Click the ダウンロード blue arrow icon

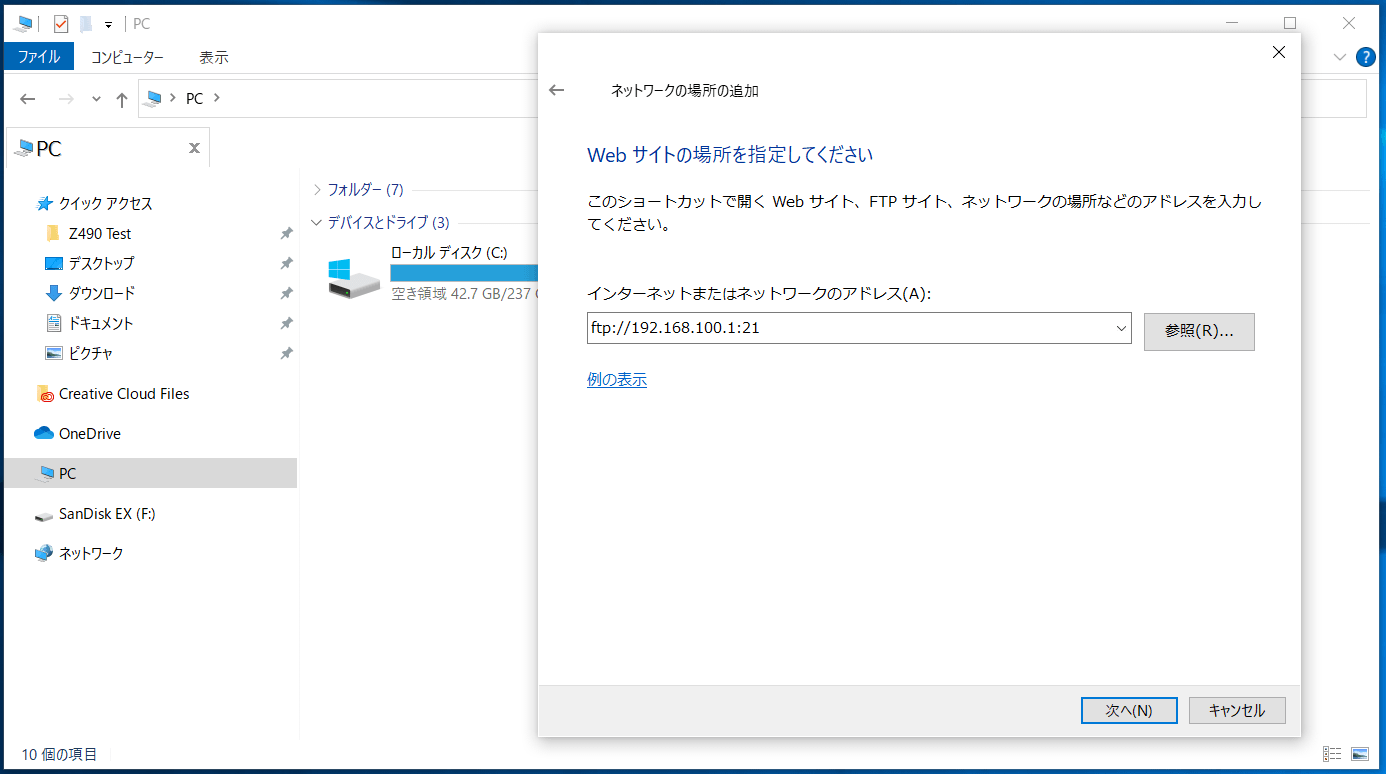coord(54,293)
